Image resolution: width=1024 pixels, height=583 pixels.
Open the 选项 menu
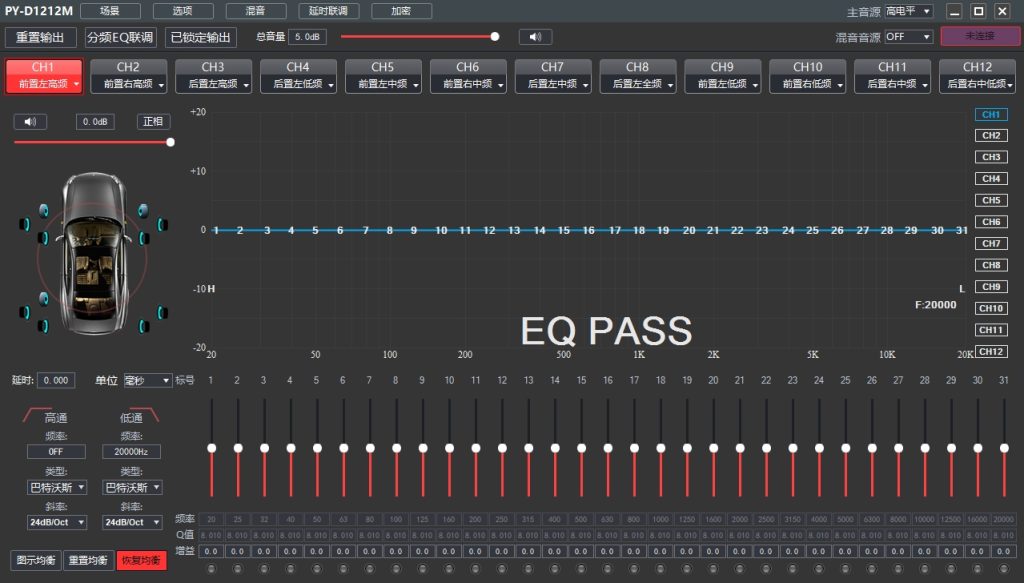point(183,11)
